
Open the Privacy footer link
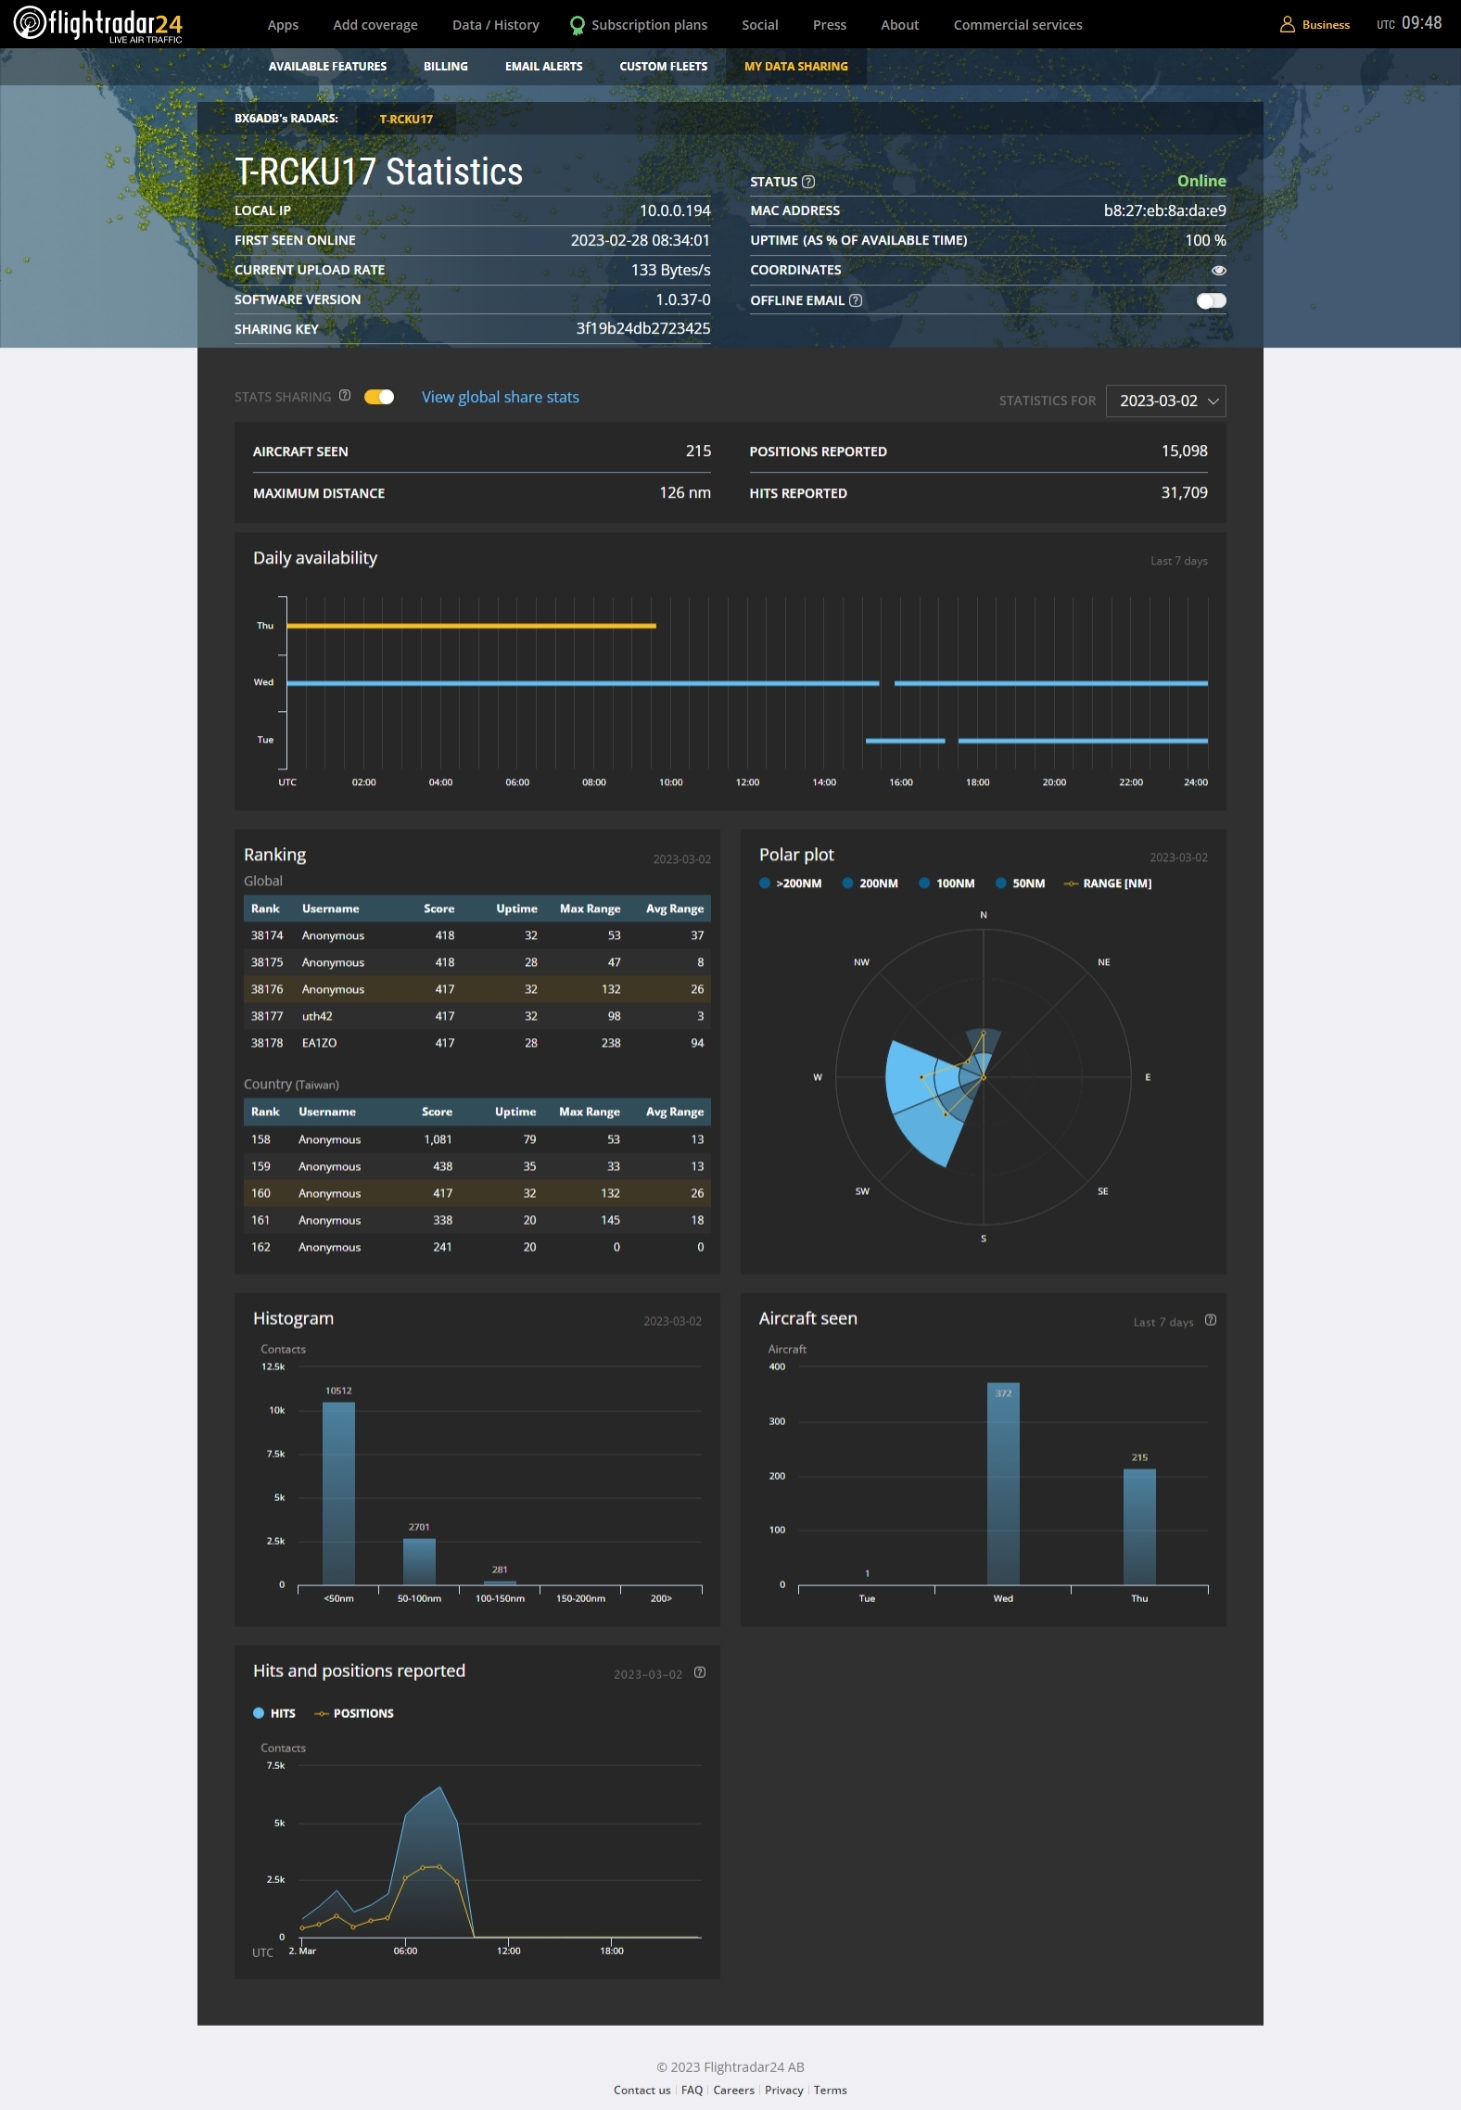pos(784,2090)
